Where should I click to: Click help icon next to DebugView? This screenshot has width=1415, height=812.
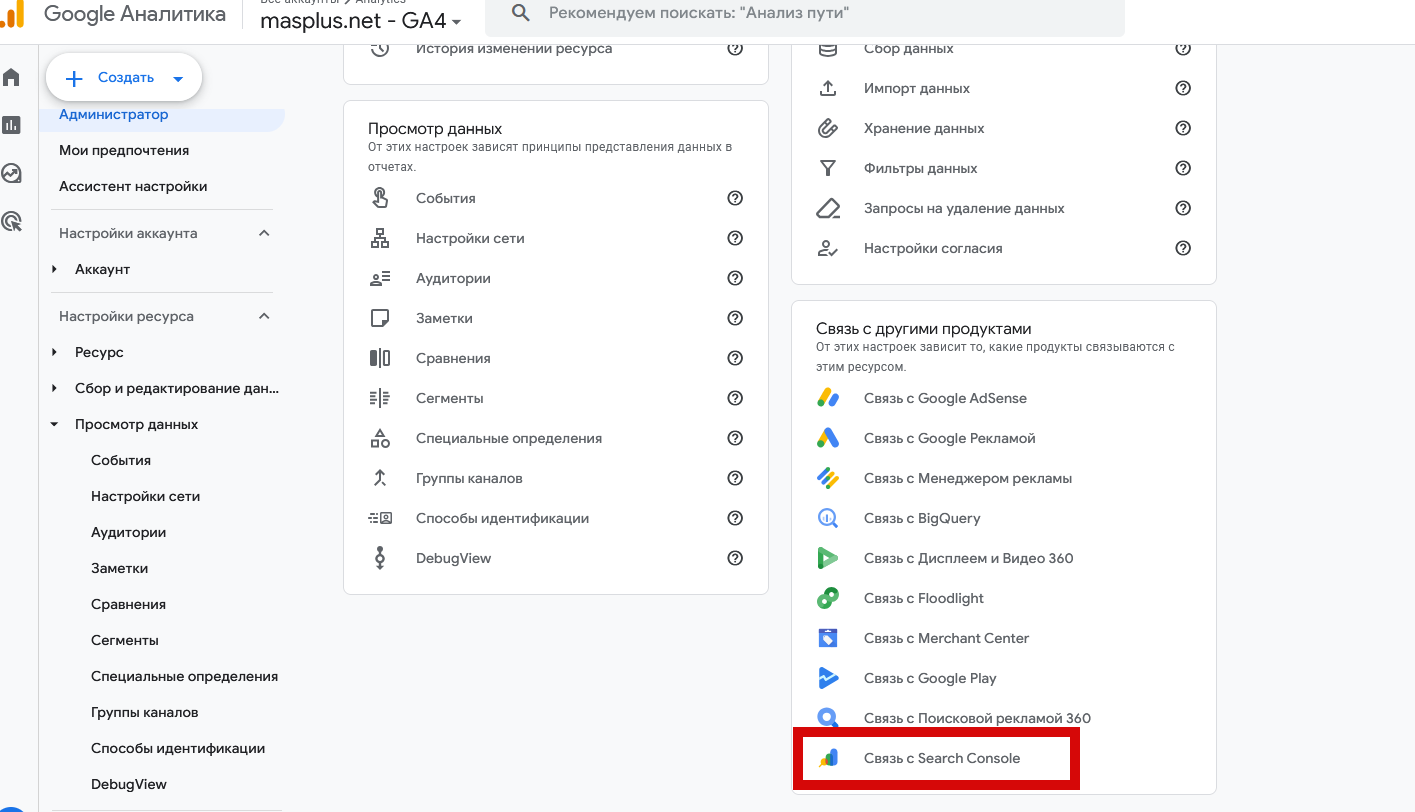735,558
